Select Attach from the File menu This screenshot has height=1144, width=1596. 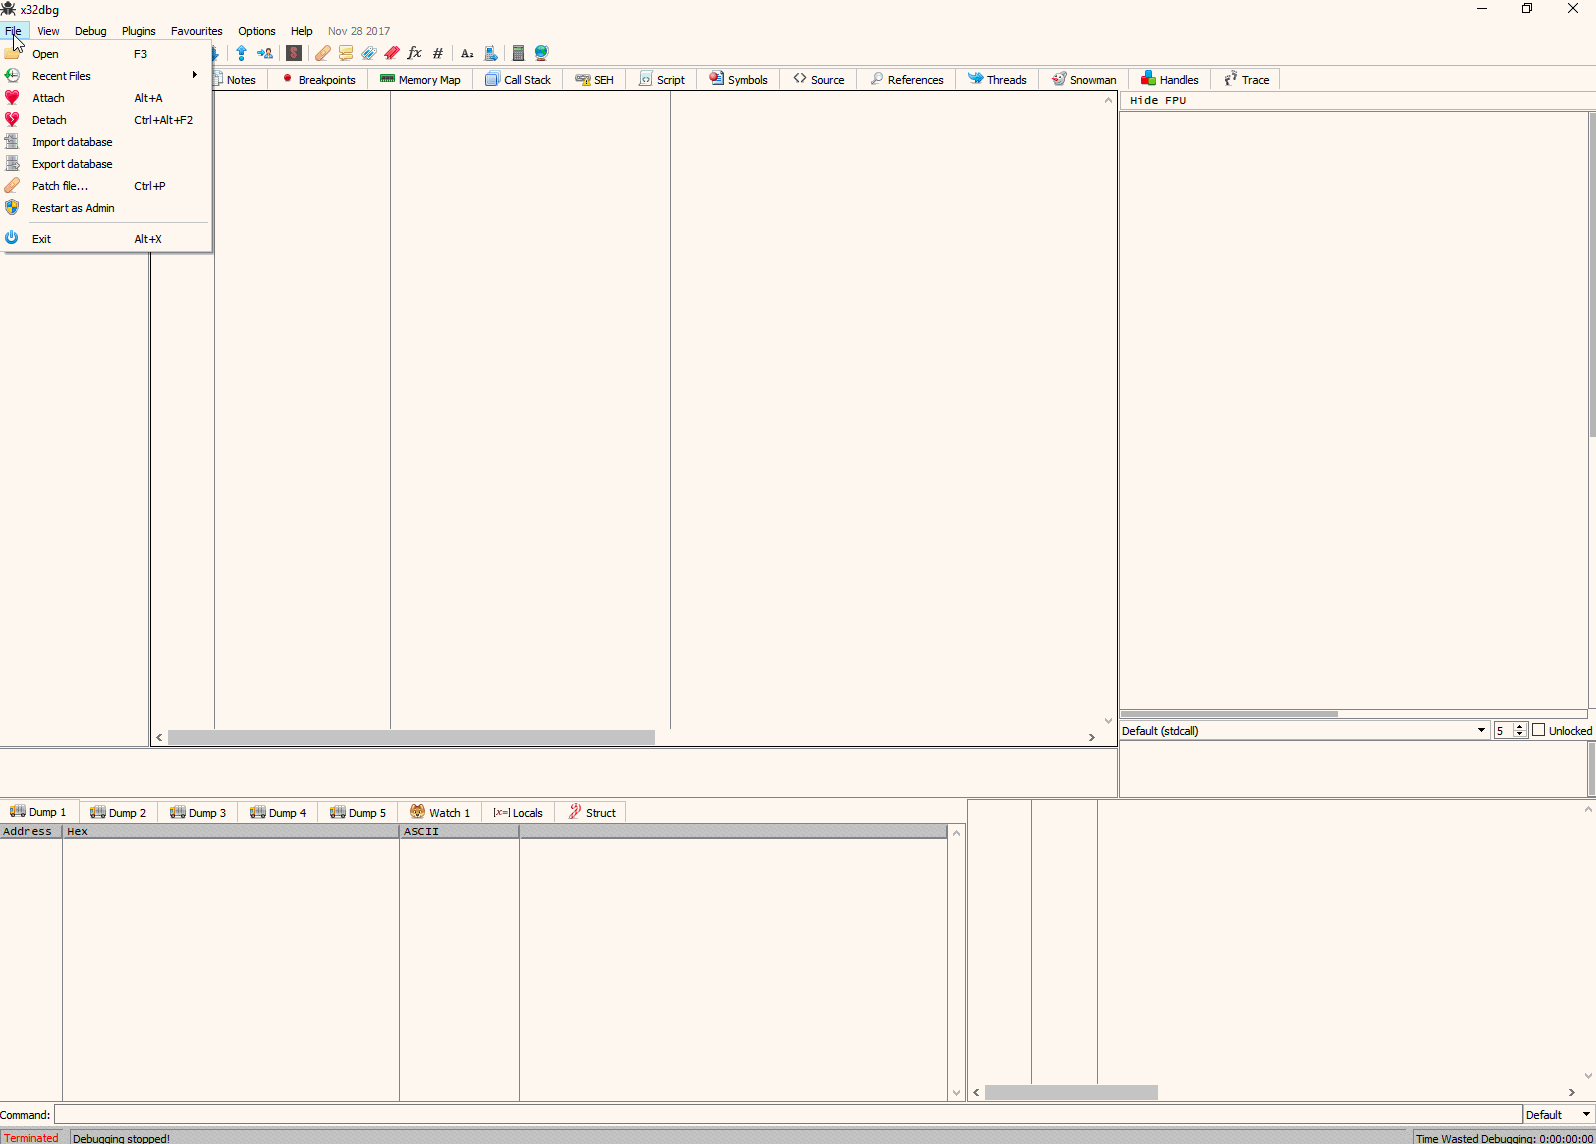(x=48, y=98)
